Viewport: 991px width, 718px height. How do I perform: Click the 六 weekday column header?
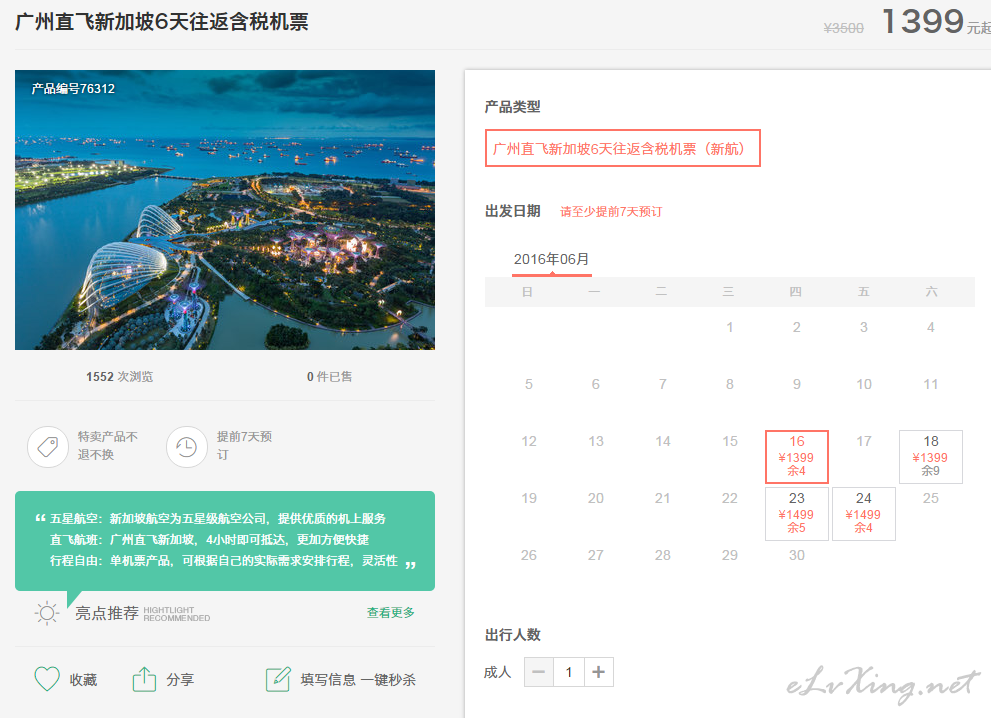coord(931,291)
